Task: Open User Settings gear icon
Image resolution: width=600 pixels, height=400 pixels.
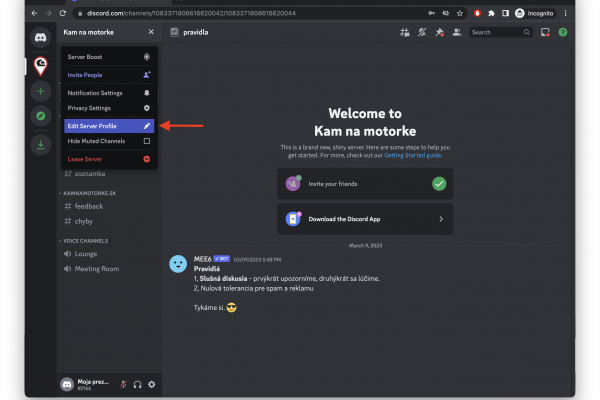Action: [x=152, y=384]
